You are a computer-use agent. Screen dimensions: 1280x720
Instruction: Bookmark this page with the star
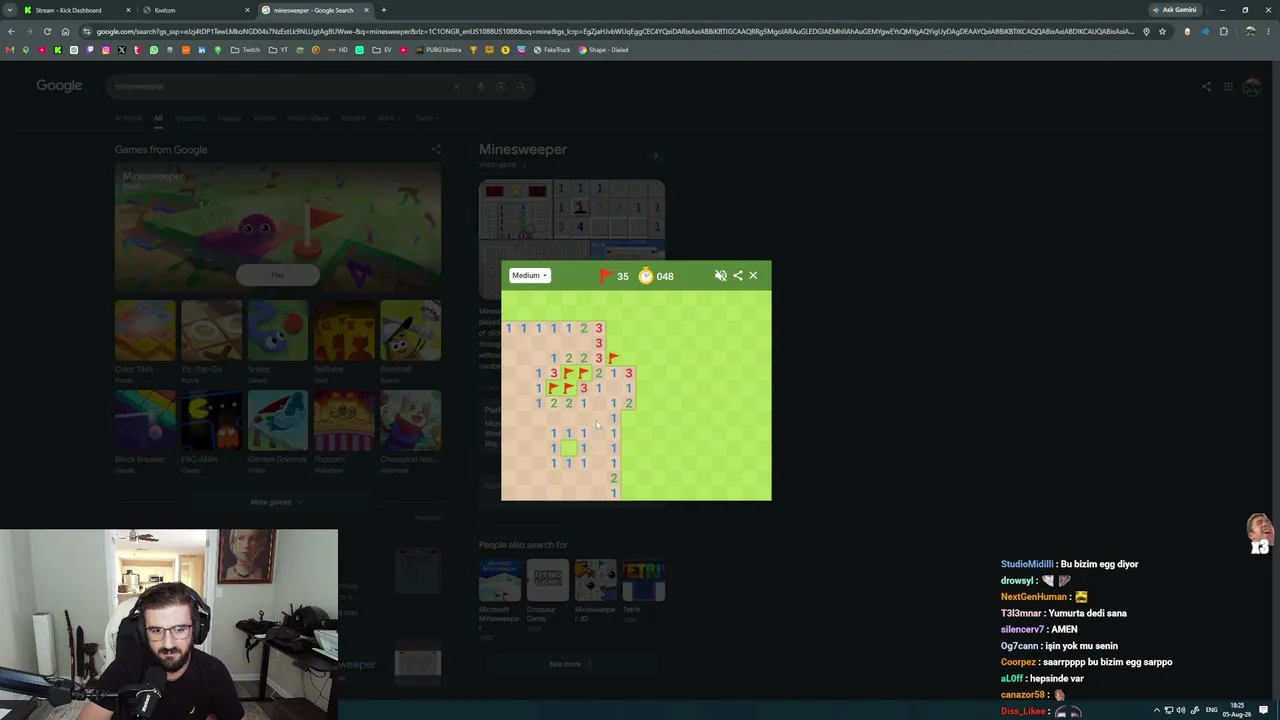(1162, 31)
